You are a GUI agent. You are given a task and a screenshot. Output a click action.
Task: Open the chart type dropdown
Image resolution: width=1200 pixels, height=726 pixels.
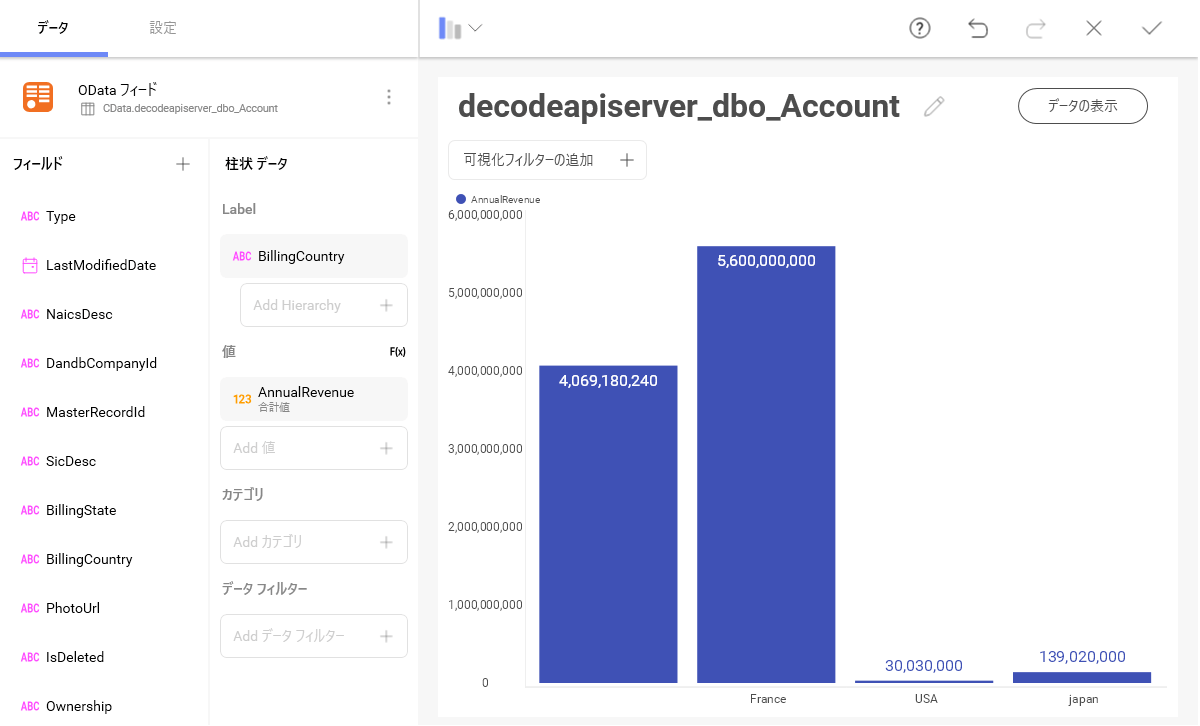(x=460, y=29)
